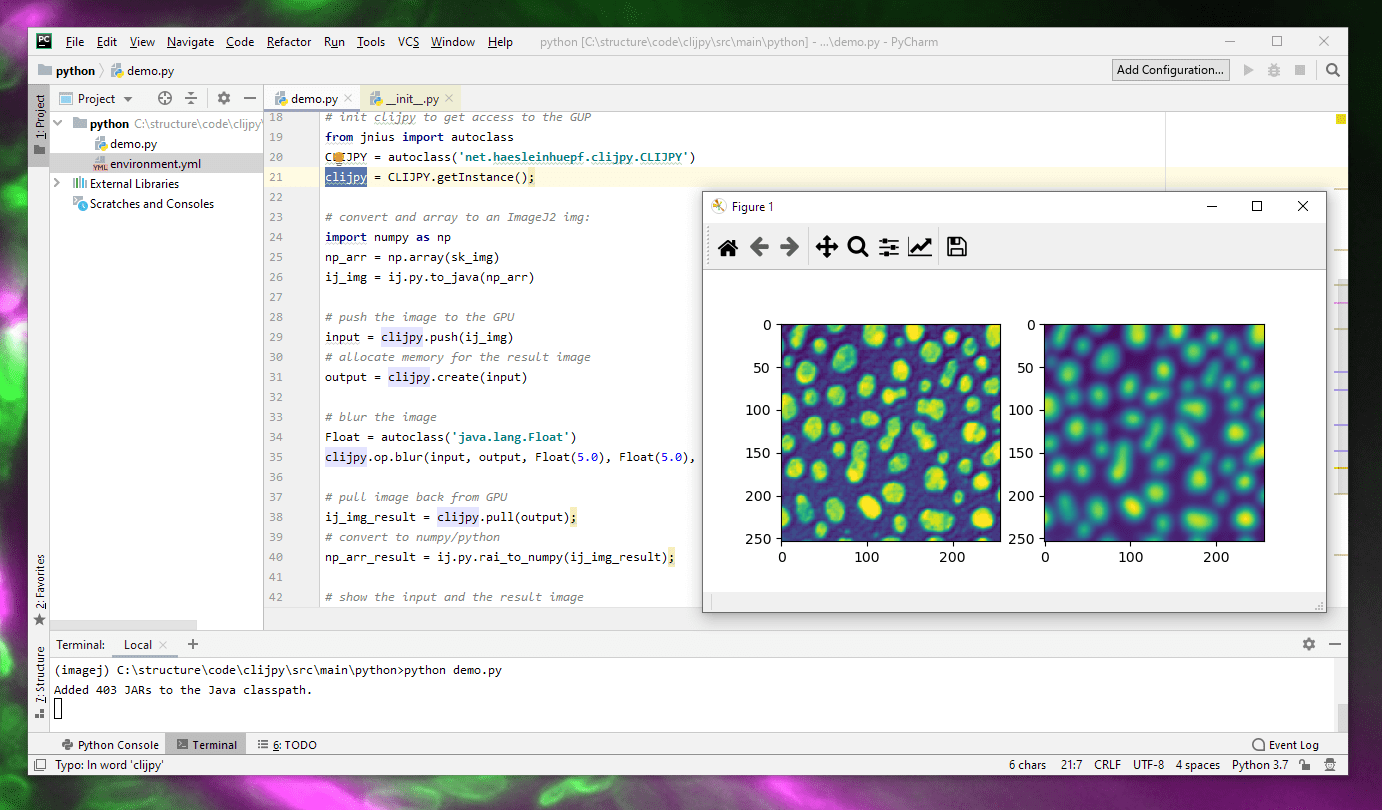
Task: Click the tool windows quick access icon
Action: [x=39, y=765]
